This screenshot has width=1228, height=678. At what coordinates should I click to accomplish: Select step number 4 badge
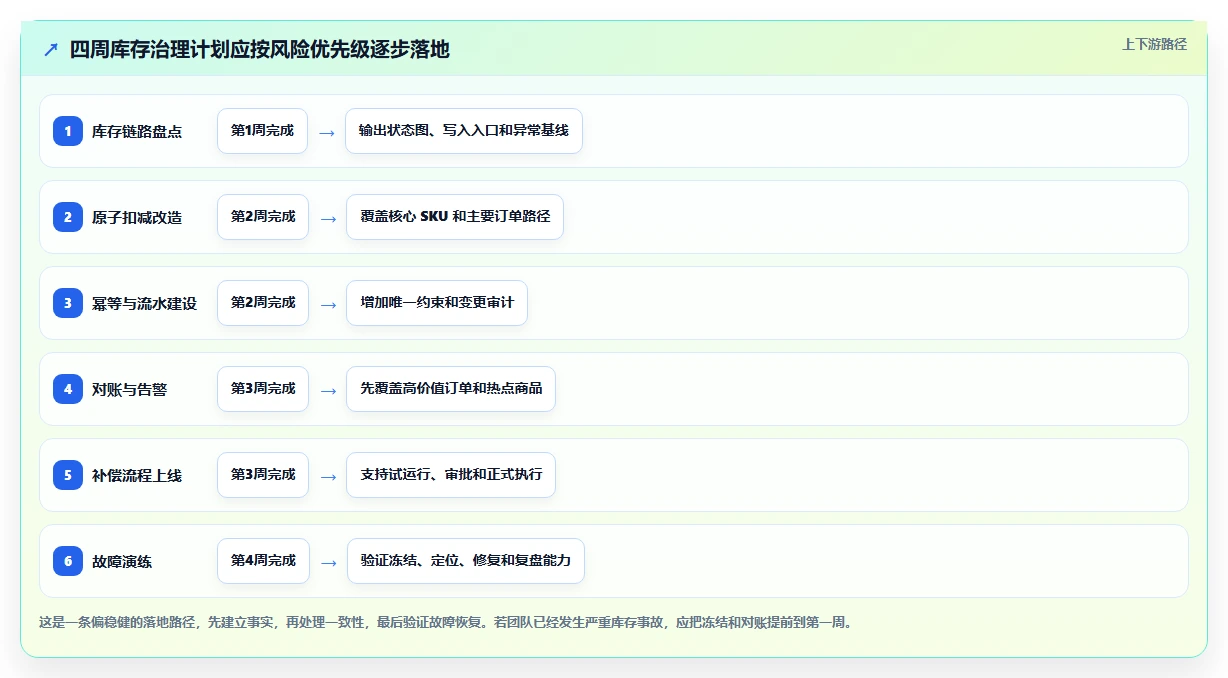pos(68,389)
